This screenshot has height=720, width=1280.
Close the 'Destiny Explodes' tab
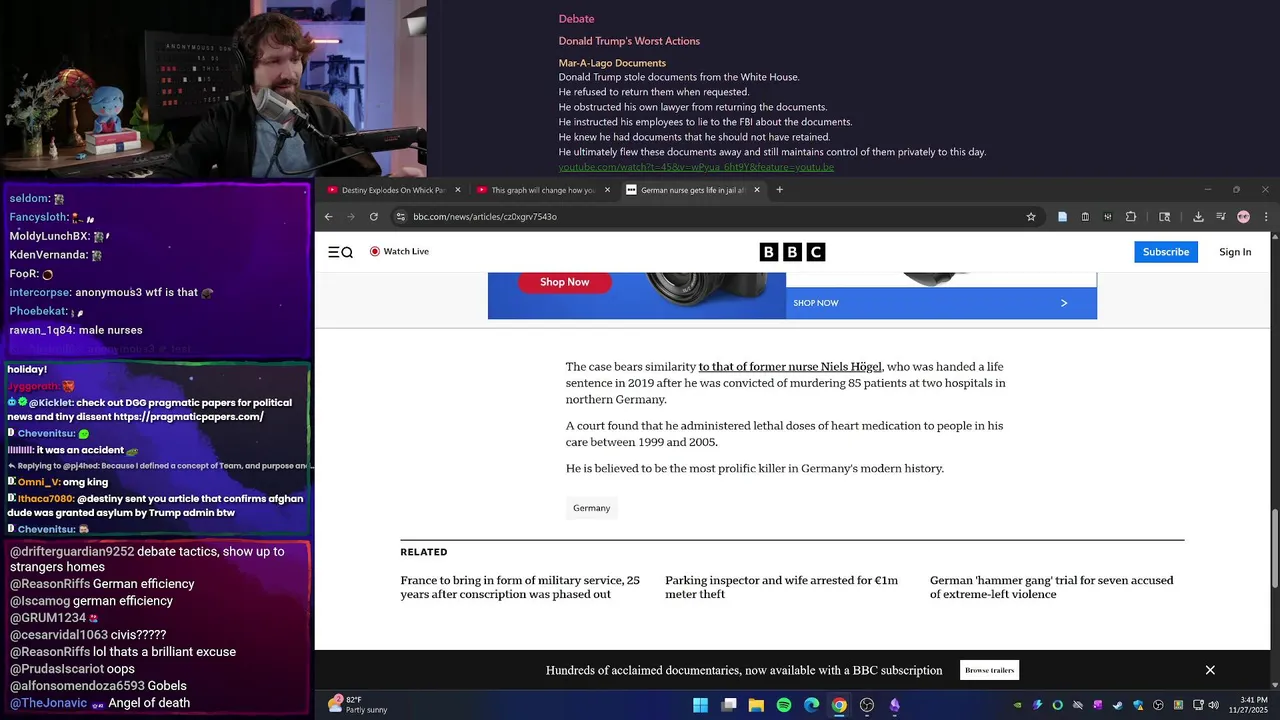[458, 190]
